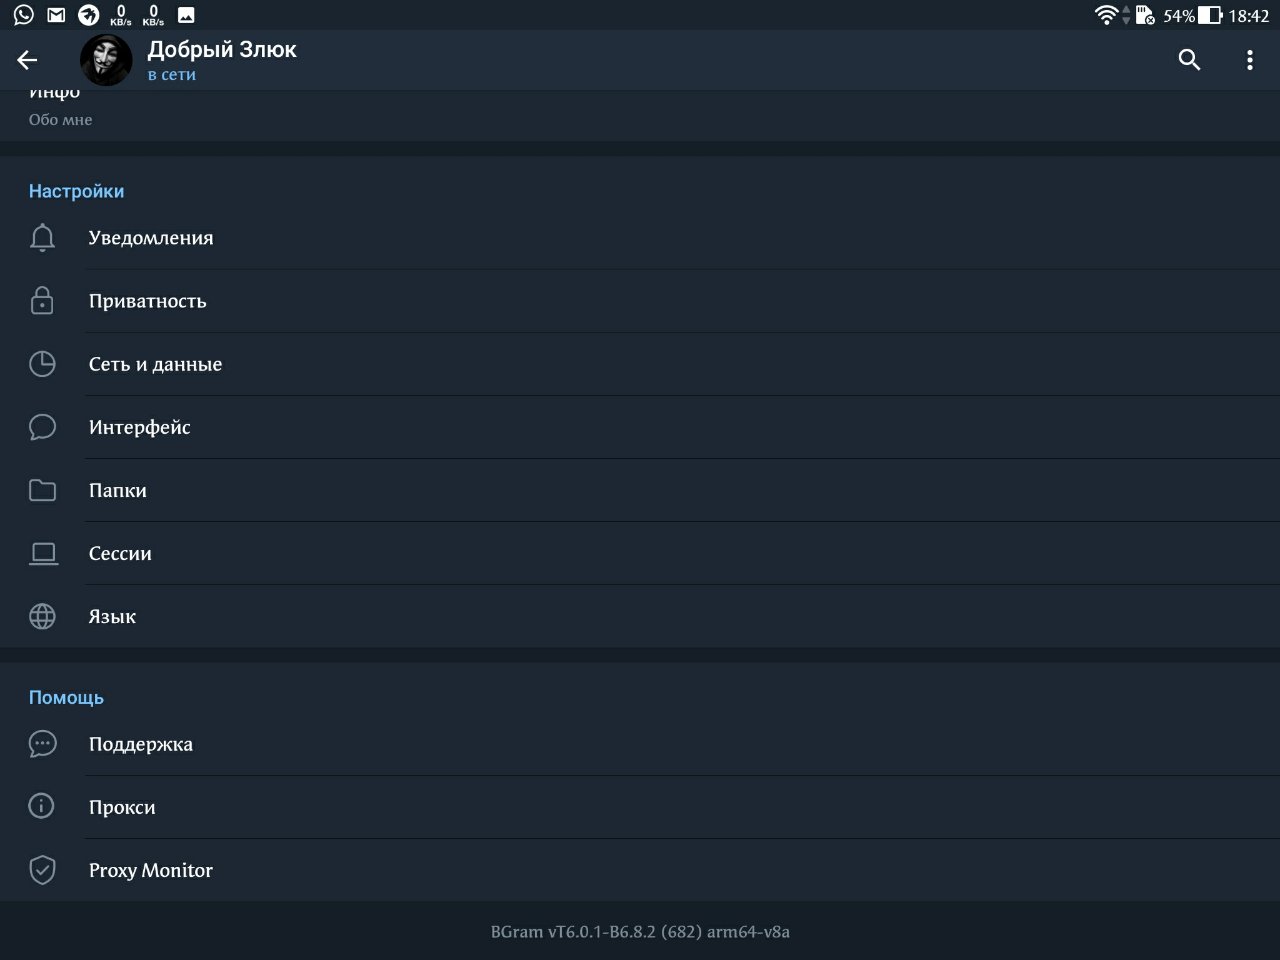This screenshot has width=1280, height=960.
Task: Tap the shield icon for Proxy Monitor
Action: click(x=42, y=870)
